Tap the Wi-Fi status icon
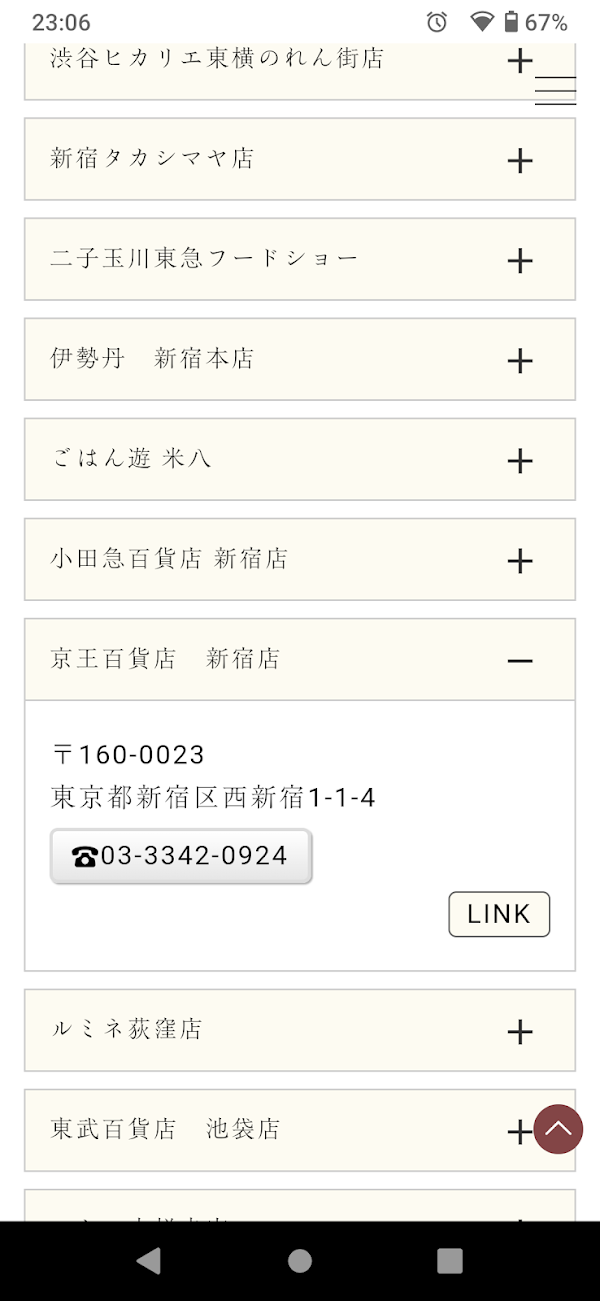 point(482,22)
